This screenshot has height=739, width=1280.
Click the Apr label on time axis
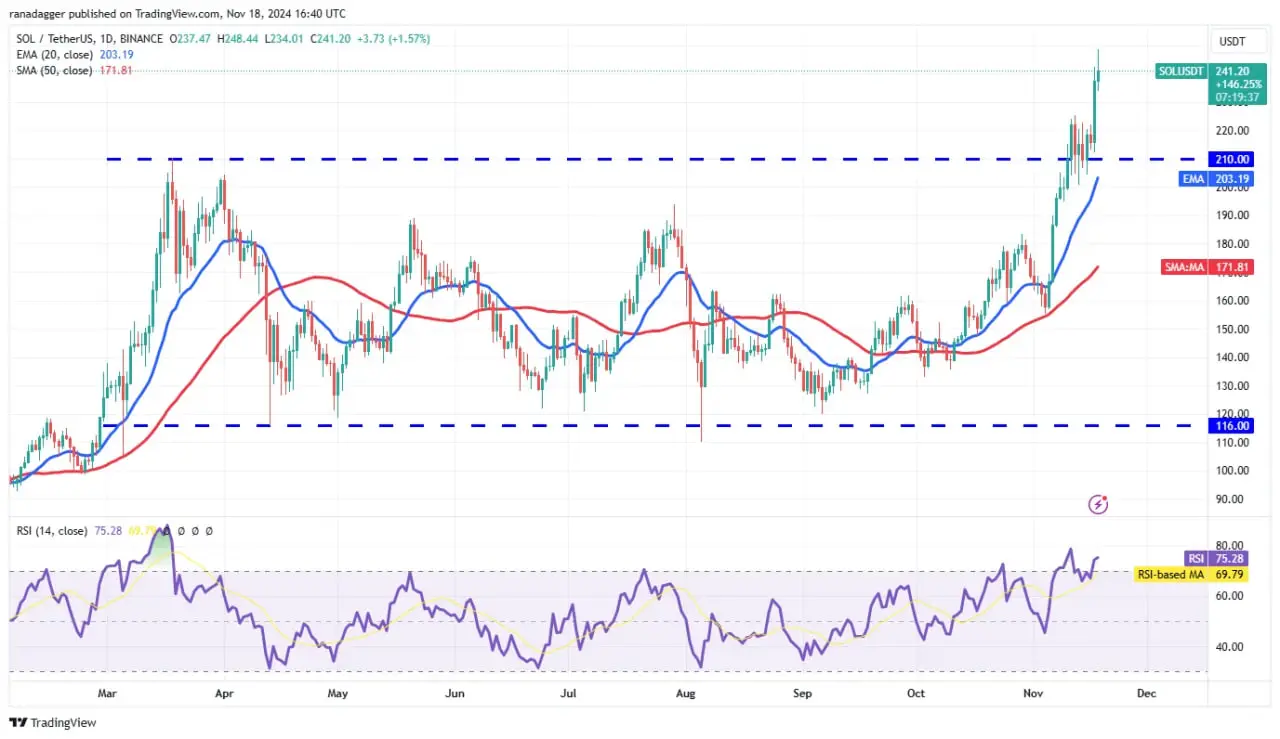[x=223, y=692]
